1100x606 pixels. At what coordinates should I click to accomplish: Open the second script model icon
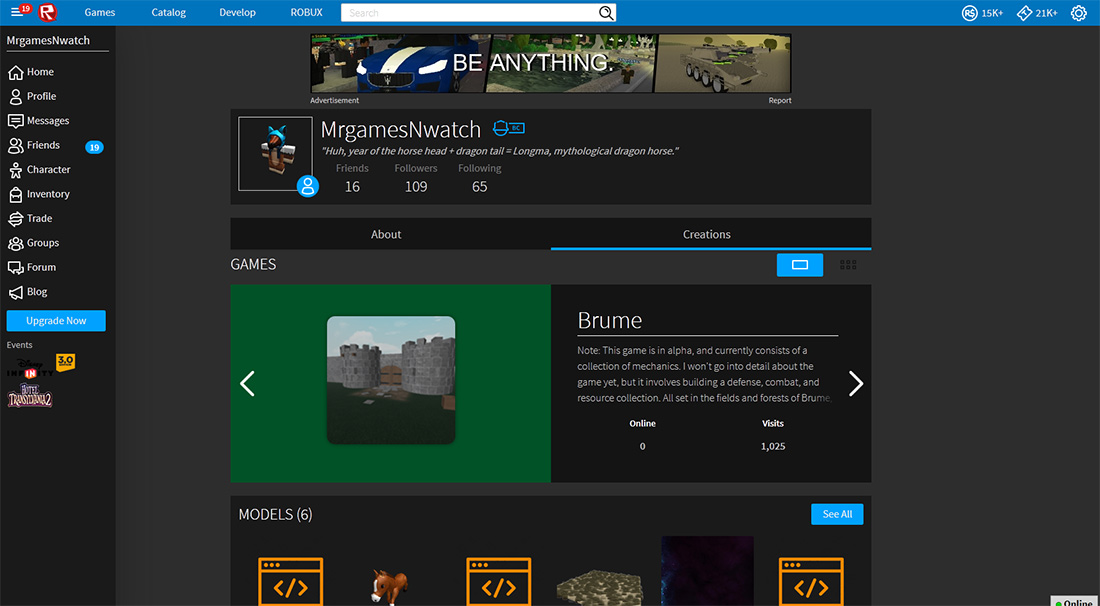click(x=499, y=581)
